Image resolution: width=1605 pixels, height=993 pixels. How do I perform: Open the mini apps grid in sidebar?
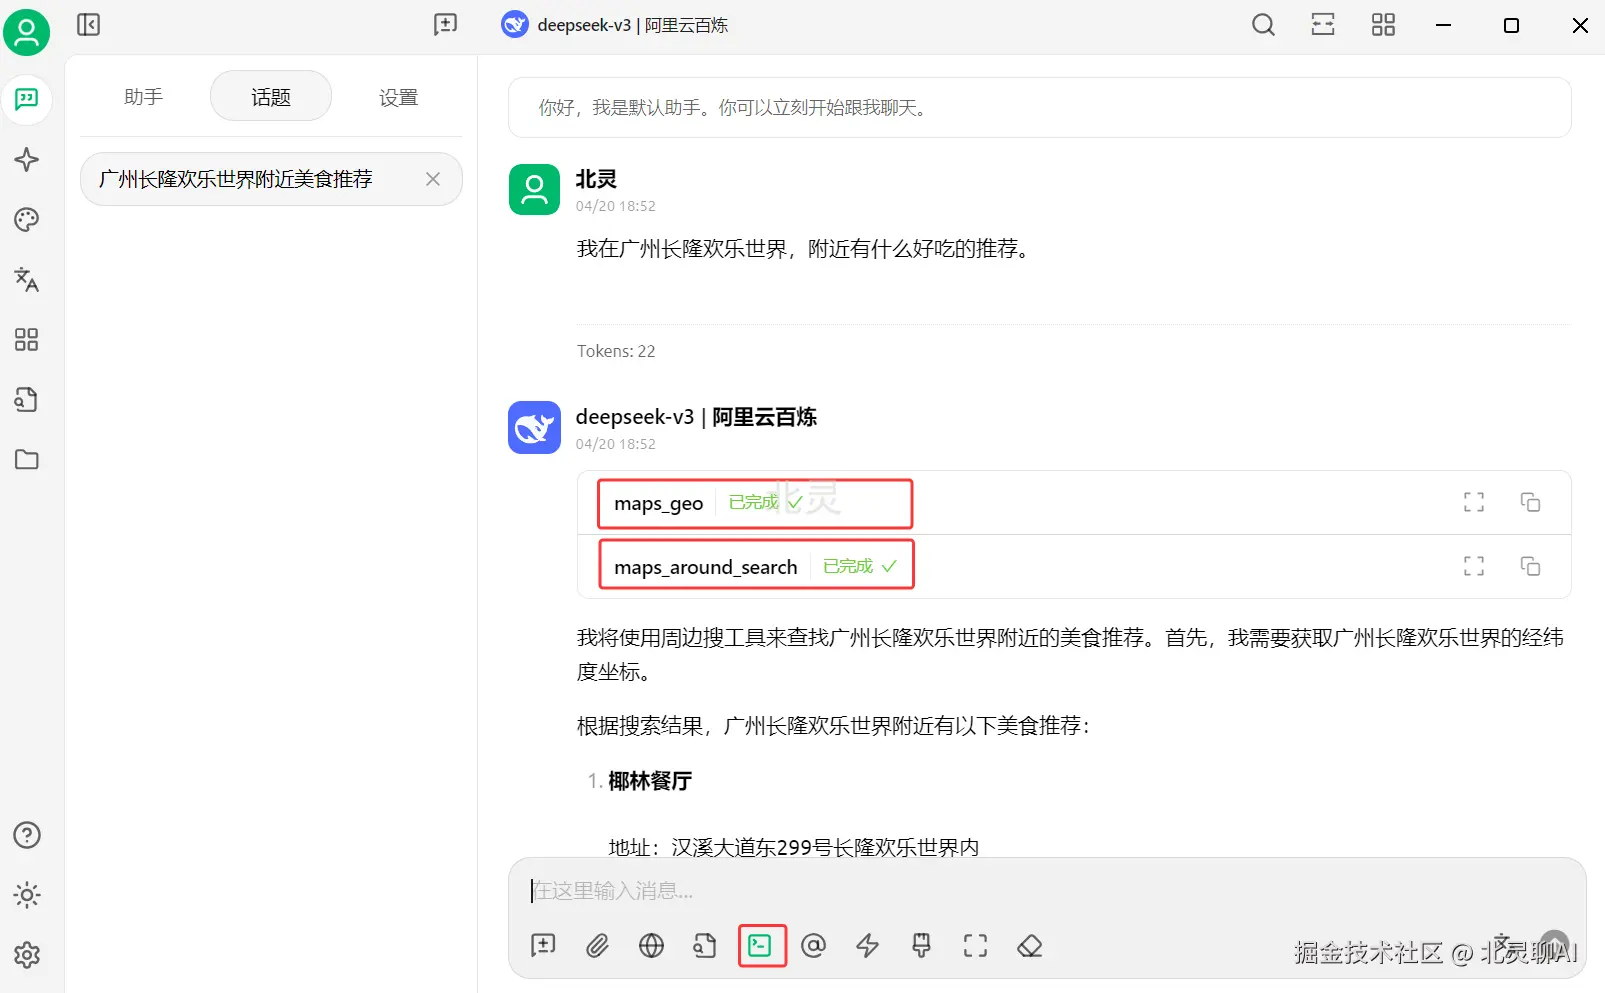27,340
